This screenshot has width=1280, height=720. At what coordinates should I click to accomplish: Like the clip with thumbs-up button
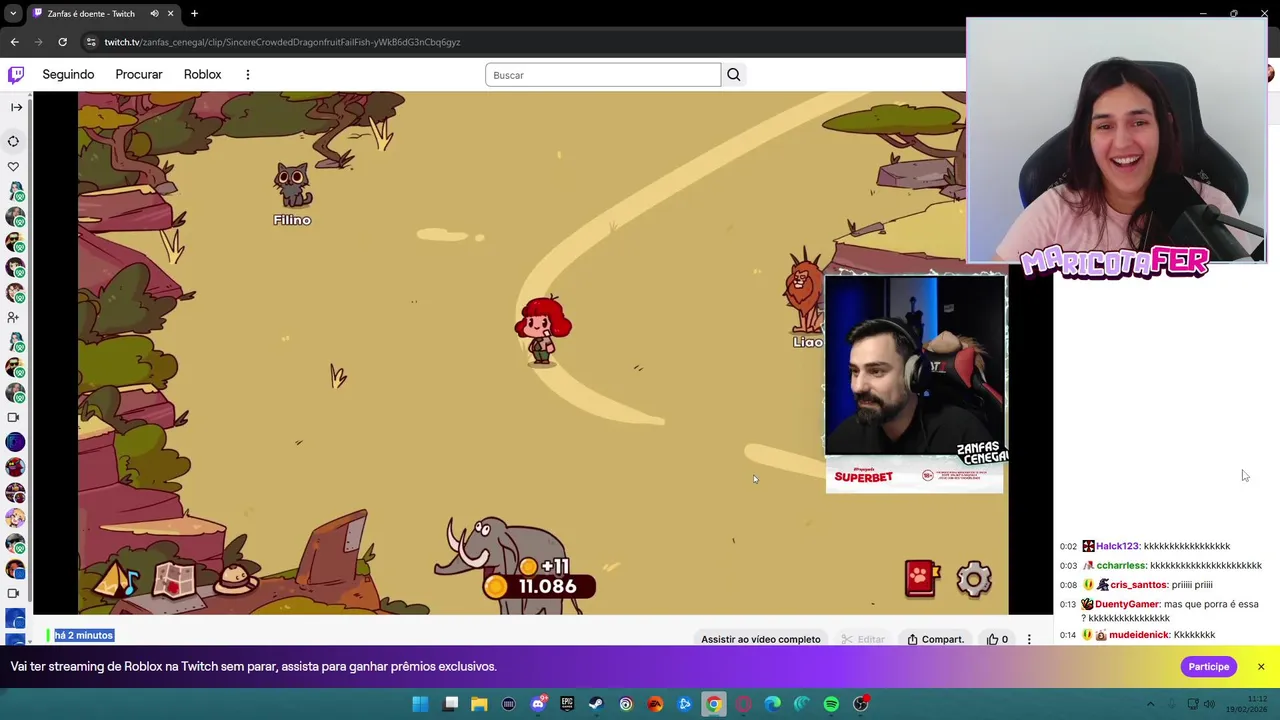(x=997, y=639)
